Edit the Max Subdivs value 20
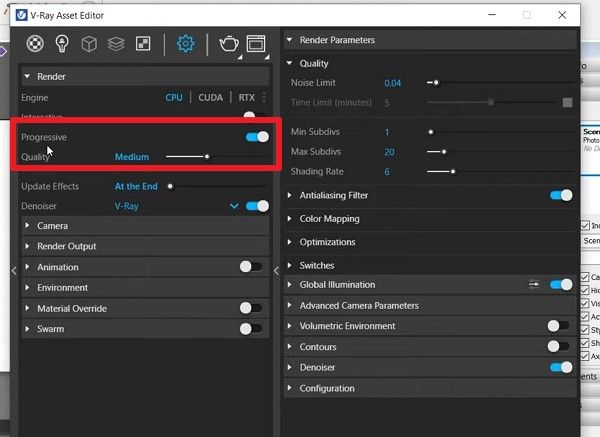 pyautogui.click(x=389, y=152)
